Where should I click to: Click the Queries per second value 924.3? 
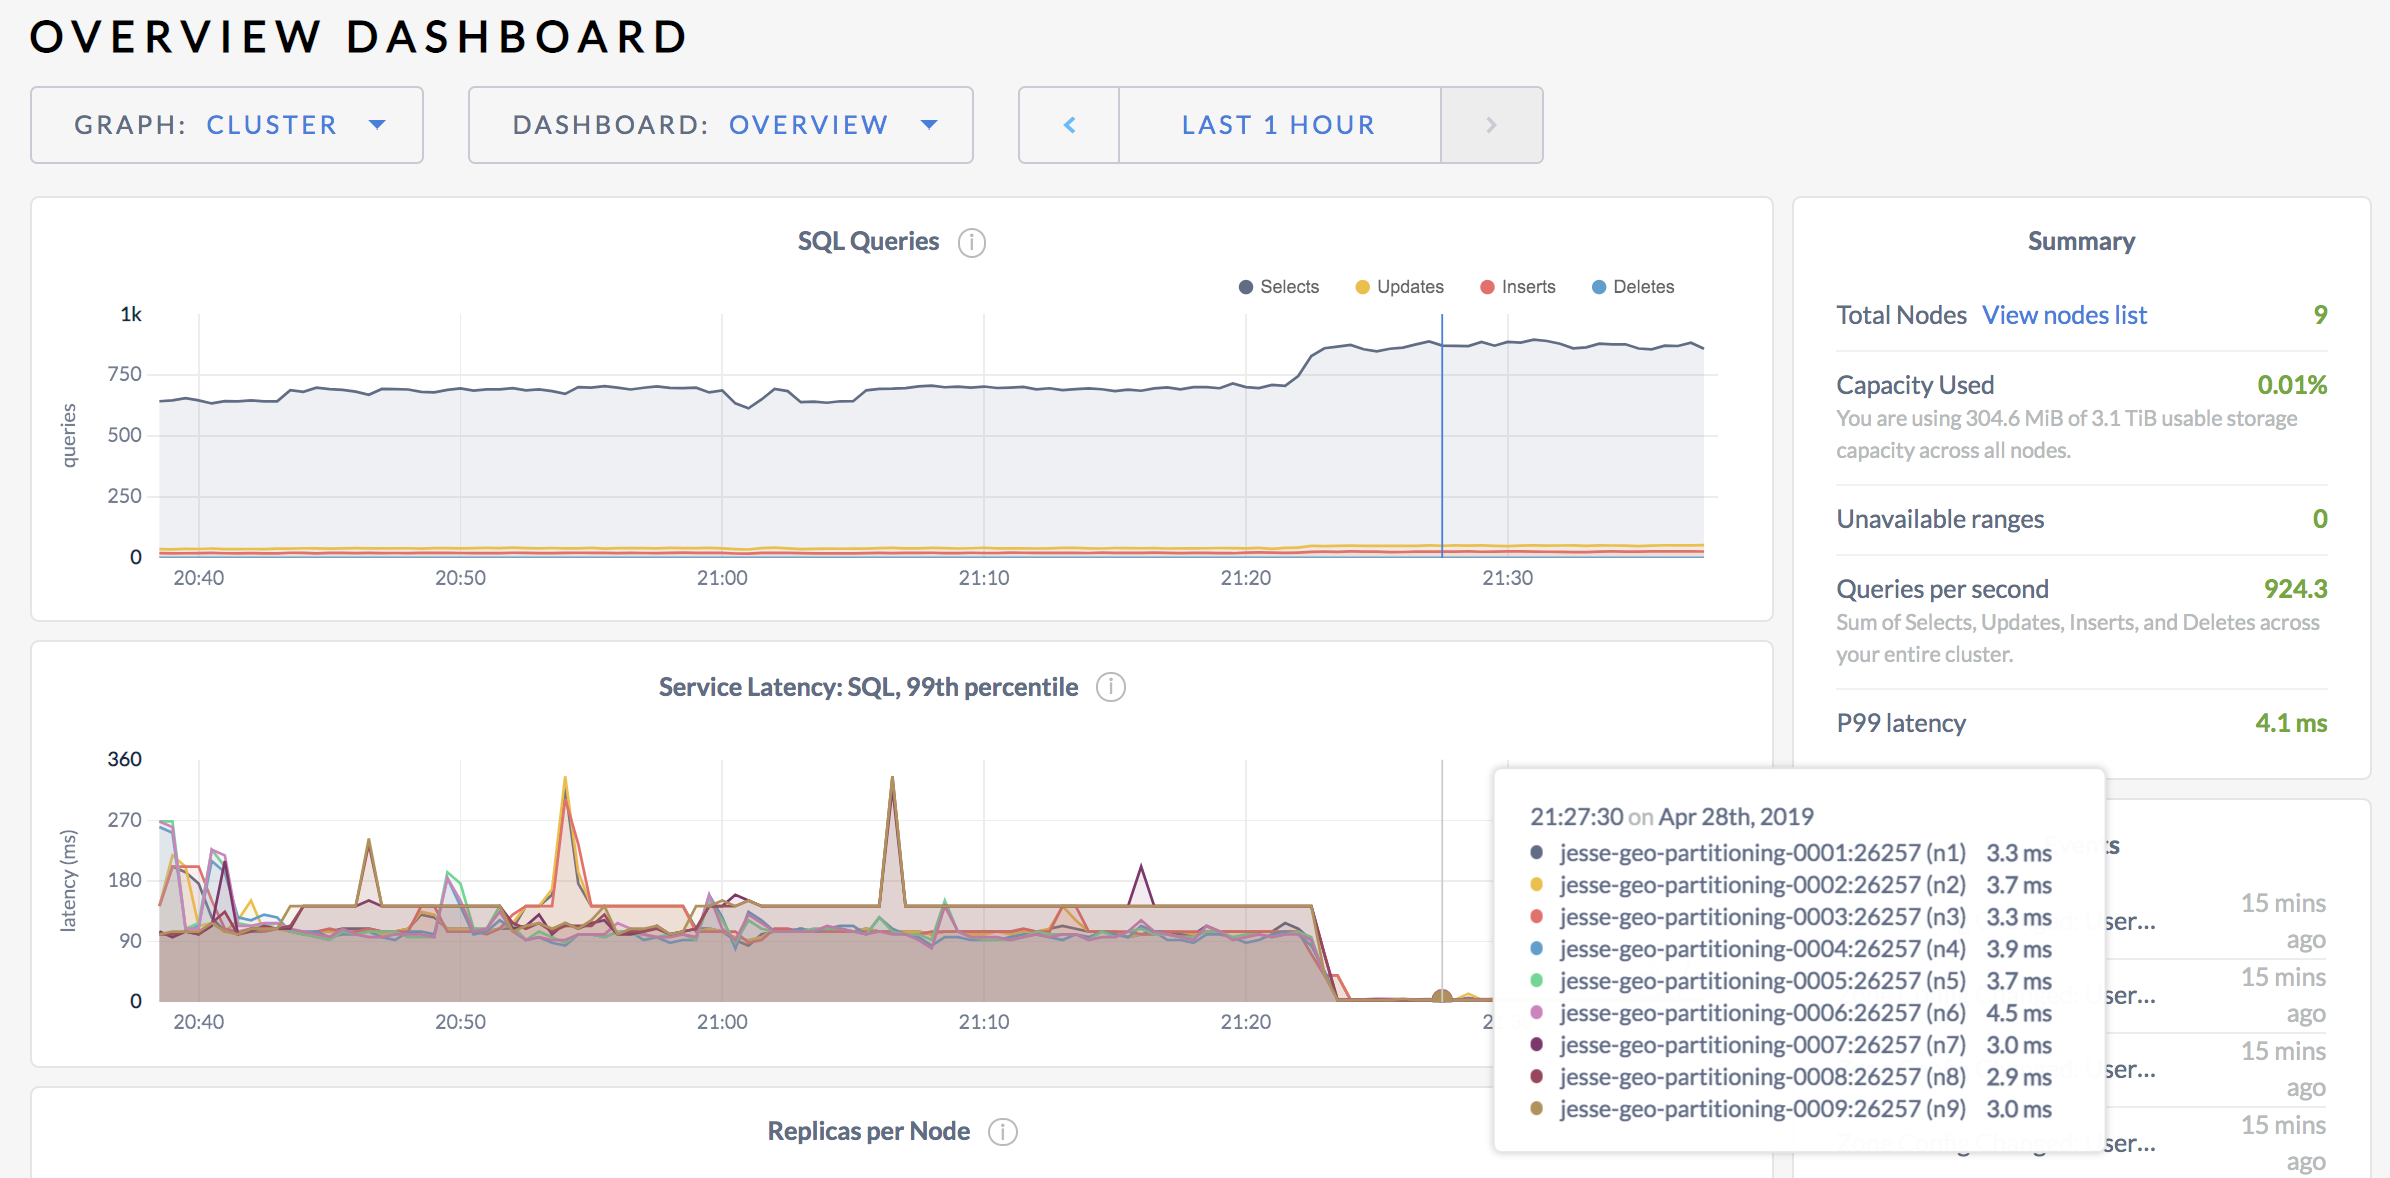(x=2296, y=588)
